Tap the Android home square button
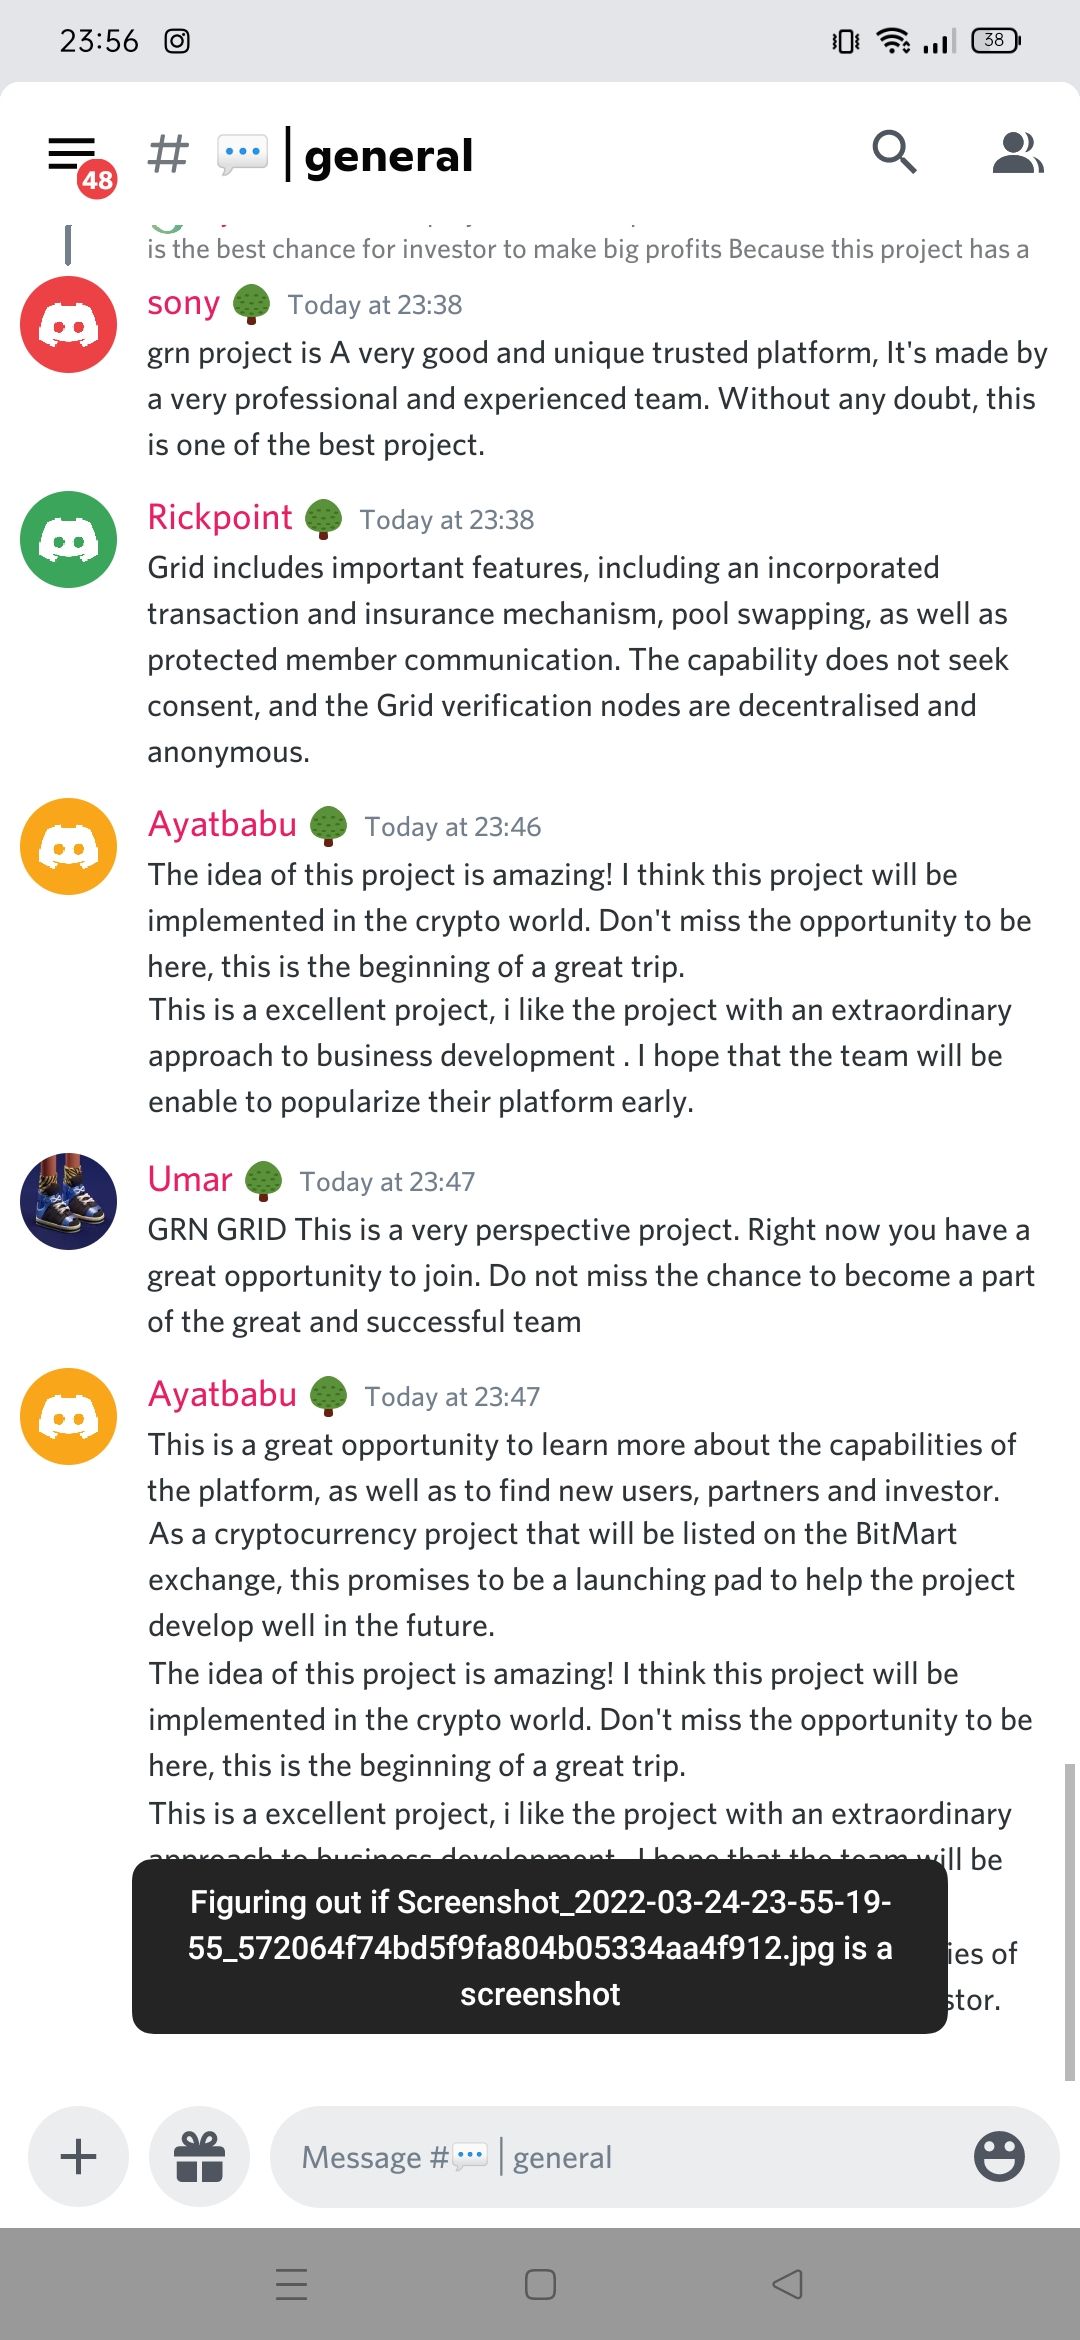This screenshot has width=1080, height=2340. (x=540, y=2284)
